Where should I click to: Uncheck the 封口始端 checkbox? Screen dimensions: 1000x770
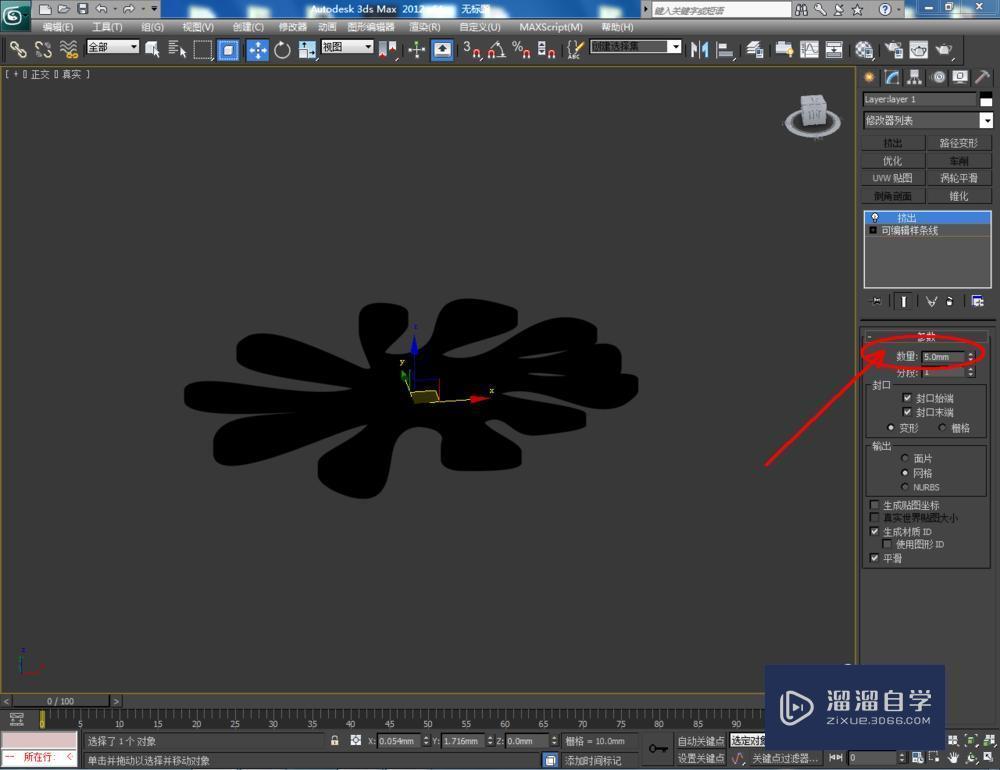pyautogui.click(x=908, y=398)
